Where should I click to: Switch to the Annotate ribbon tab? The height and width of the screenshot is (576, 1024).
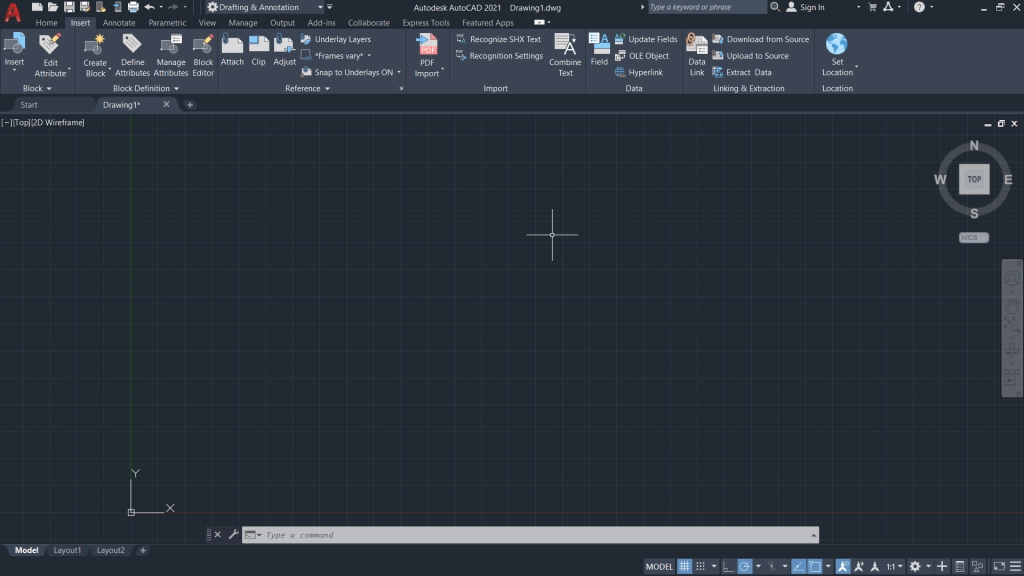(x=119, y=22)
